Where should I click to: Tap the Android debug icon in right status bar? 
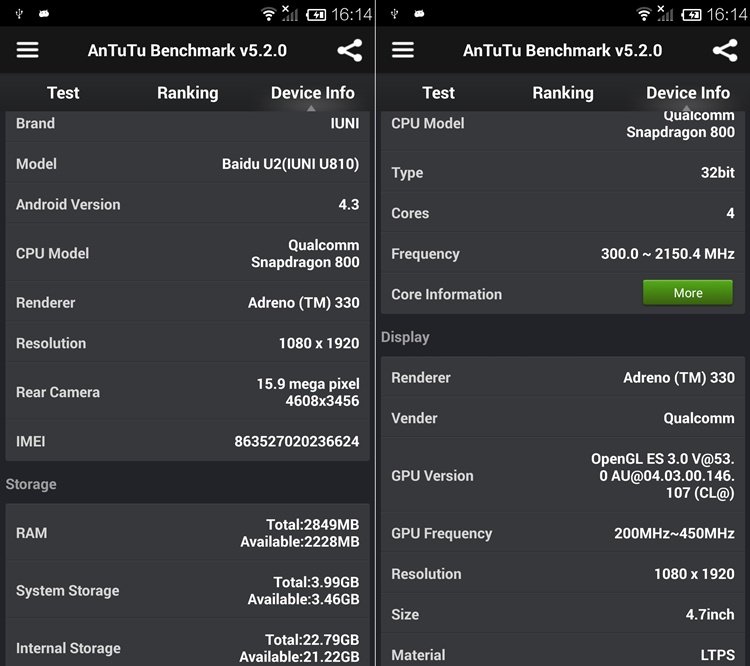pyautogui.click(x=419, y=14)
